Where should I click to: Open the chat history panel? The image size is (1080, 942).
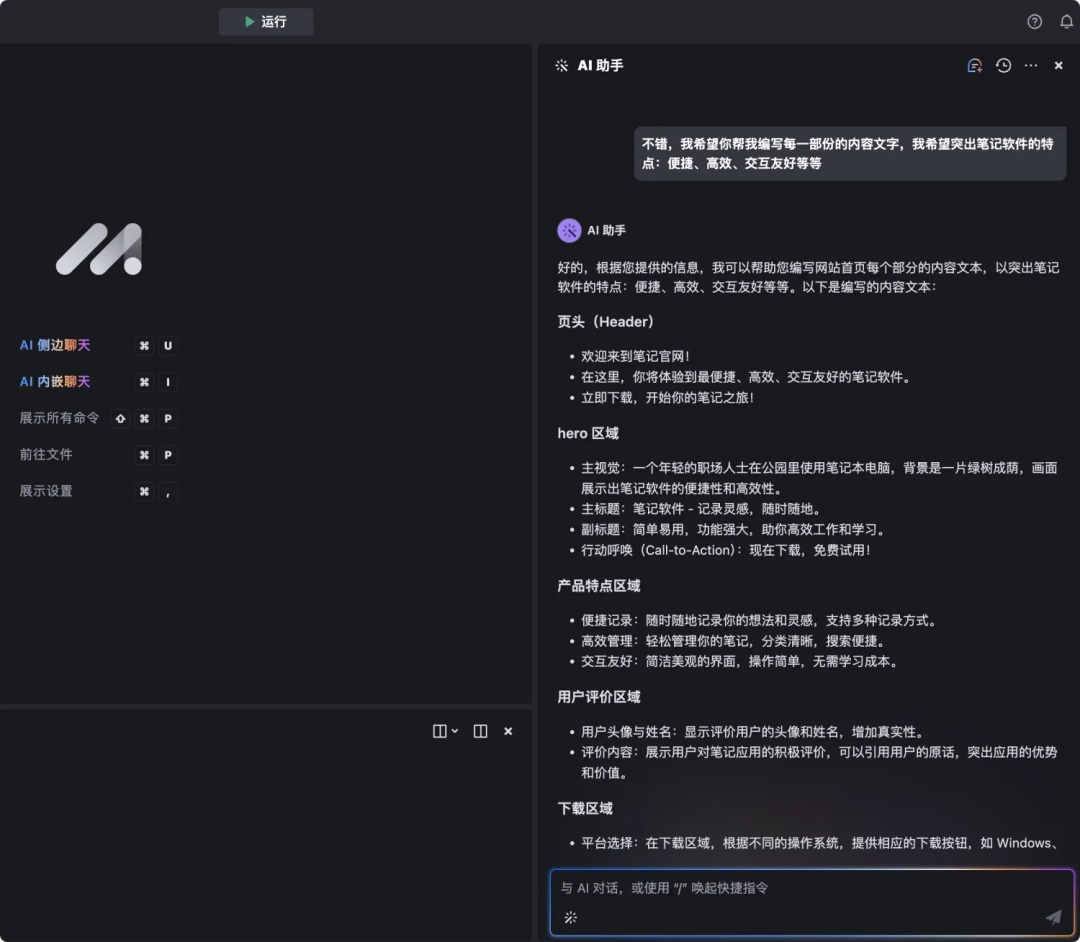(1003, 65)
